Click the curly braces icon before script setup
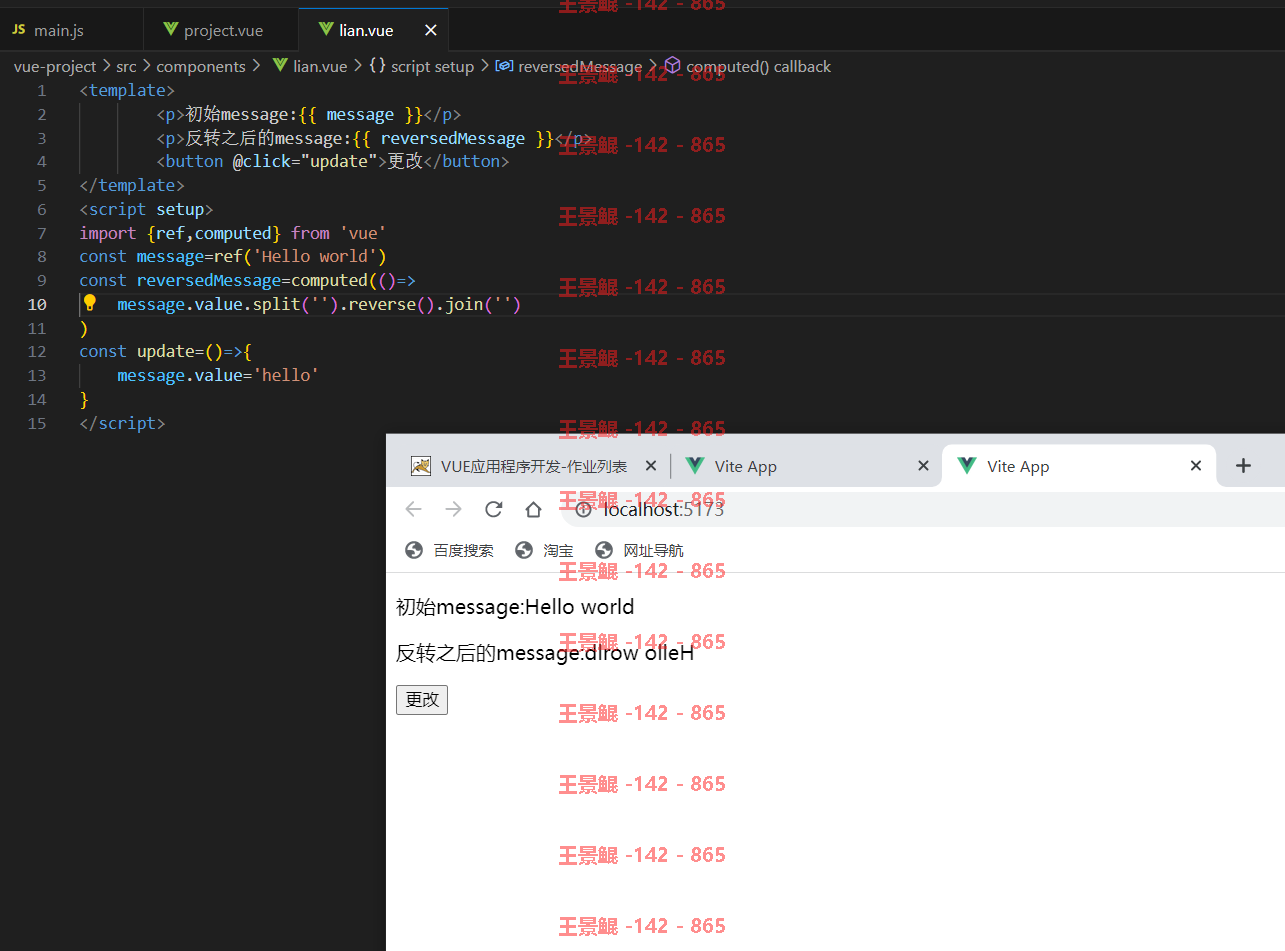This screenshot has height=951, width=1285. click(377, 66)
